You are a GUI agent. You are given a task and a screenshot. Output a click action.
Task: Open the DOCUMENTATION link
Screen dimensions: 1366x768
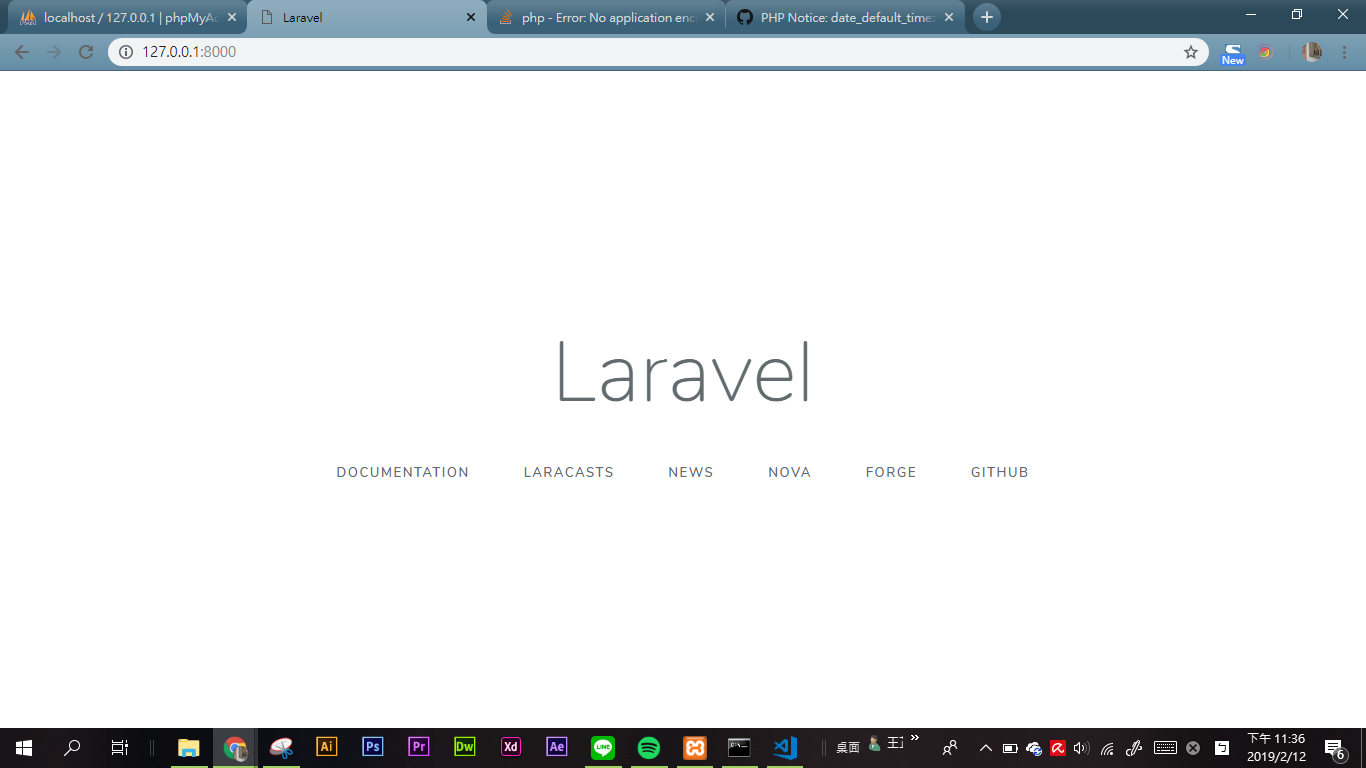[x=403, y=472]
